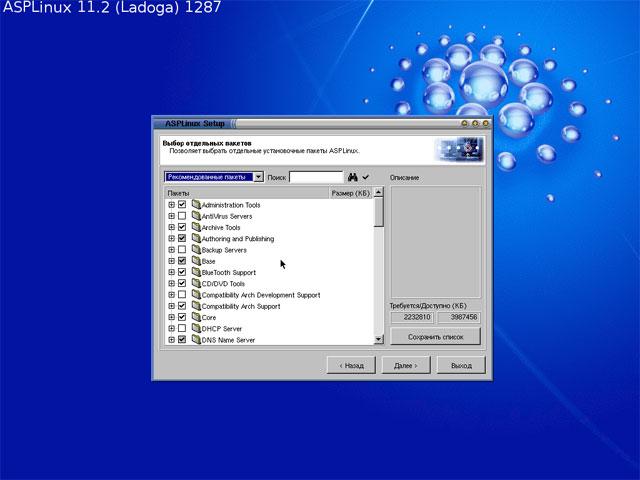Expand the DNS Name Server tree node

point(171,340)
